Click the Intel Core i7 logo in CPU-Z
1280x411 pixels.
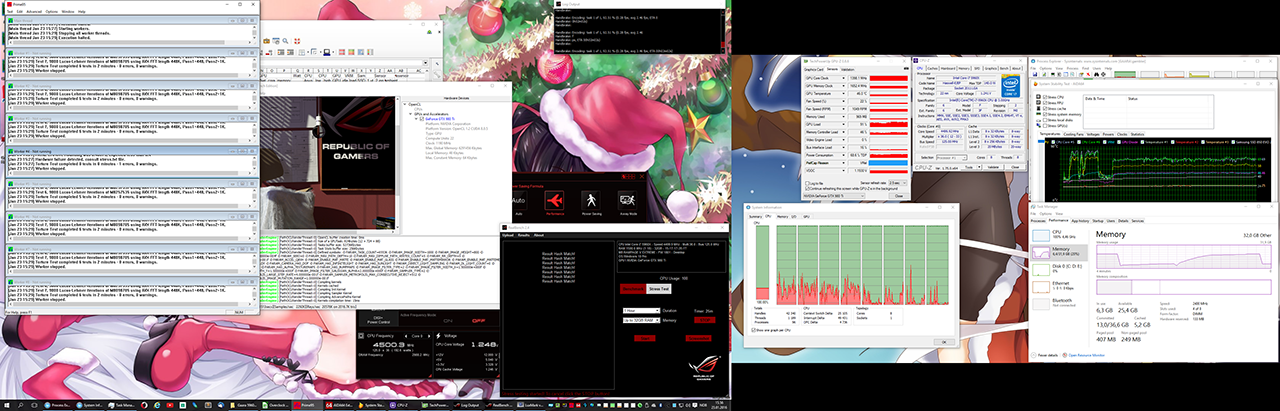tap(1010, 86)
